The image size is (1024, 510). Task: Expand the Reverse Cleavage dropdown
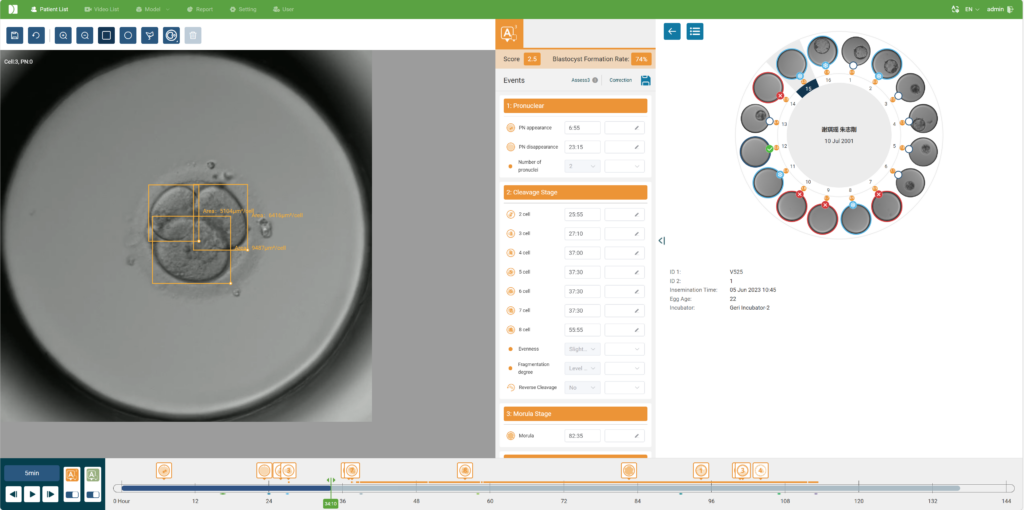point(583,387)
